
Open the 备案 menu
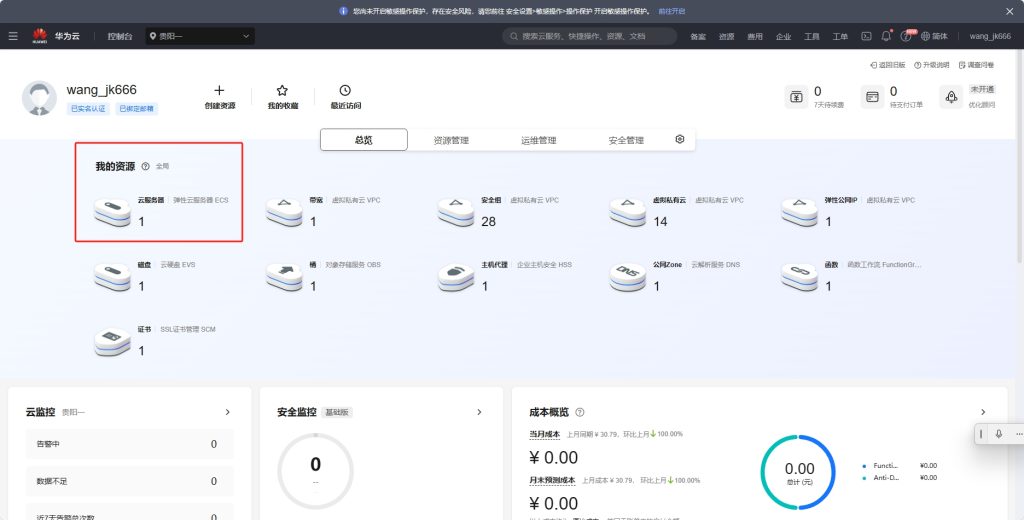tap(698, 37)
